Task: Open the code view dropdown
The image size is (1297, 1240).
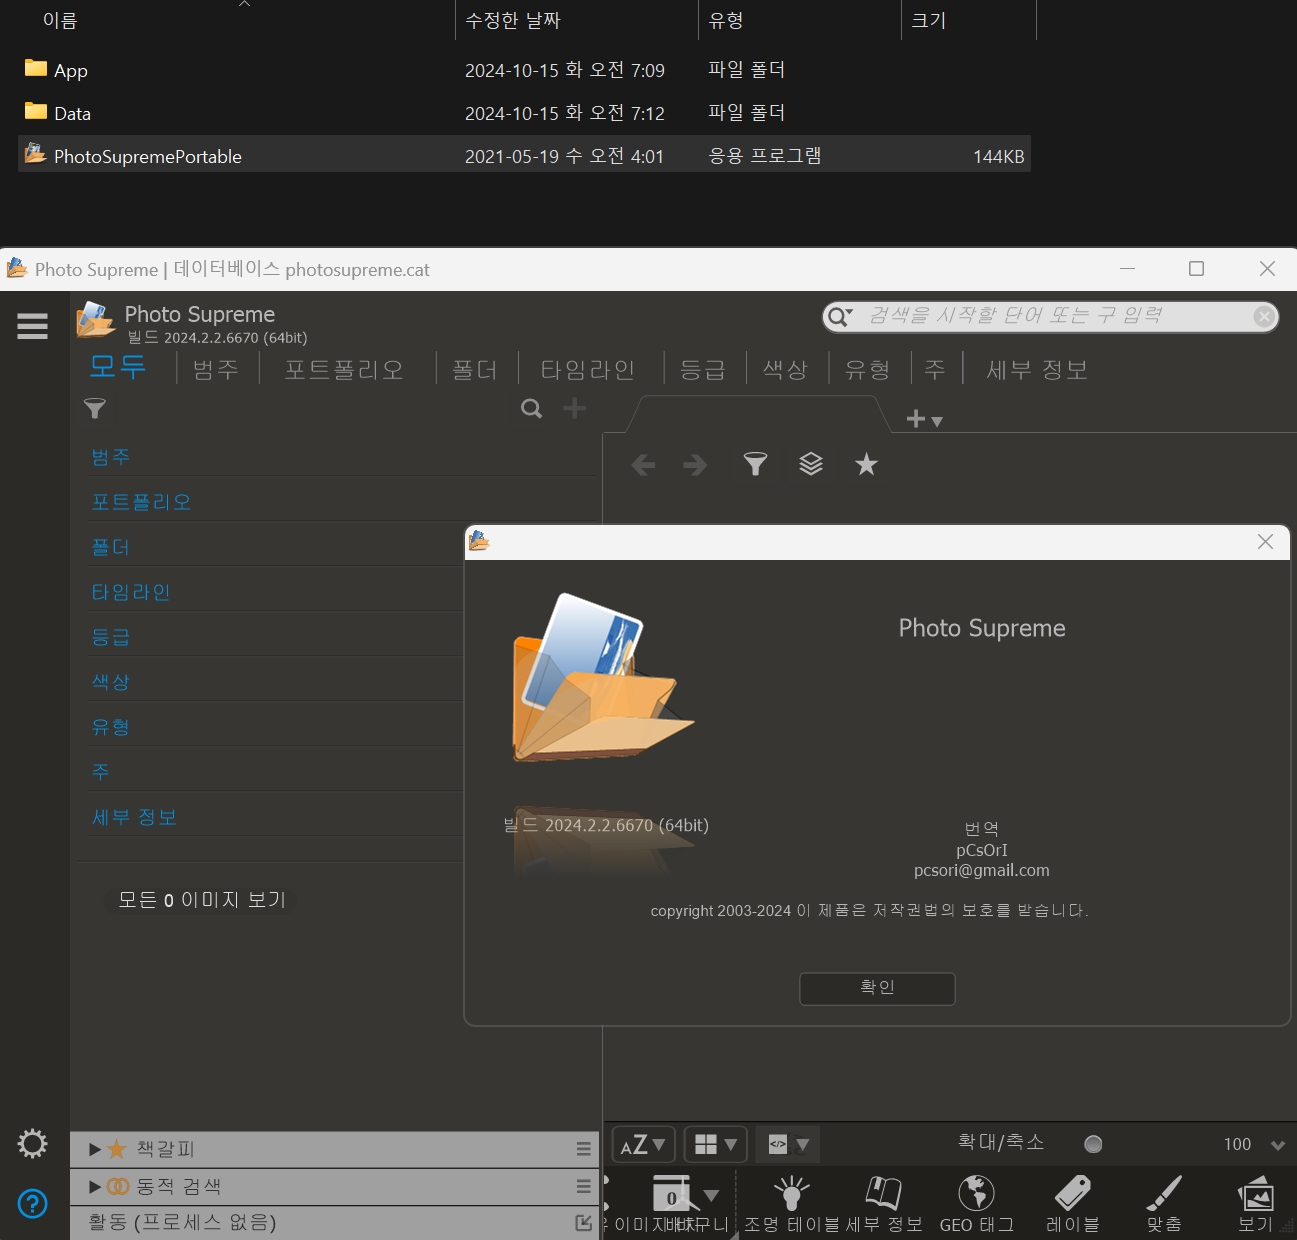Action: pos(787,1144)
